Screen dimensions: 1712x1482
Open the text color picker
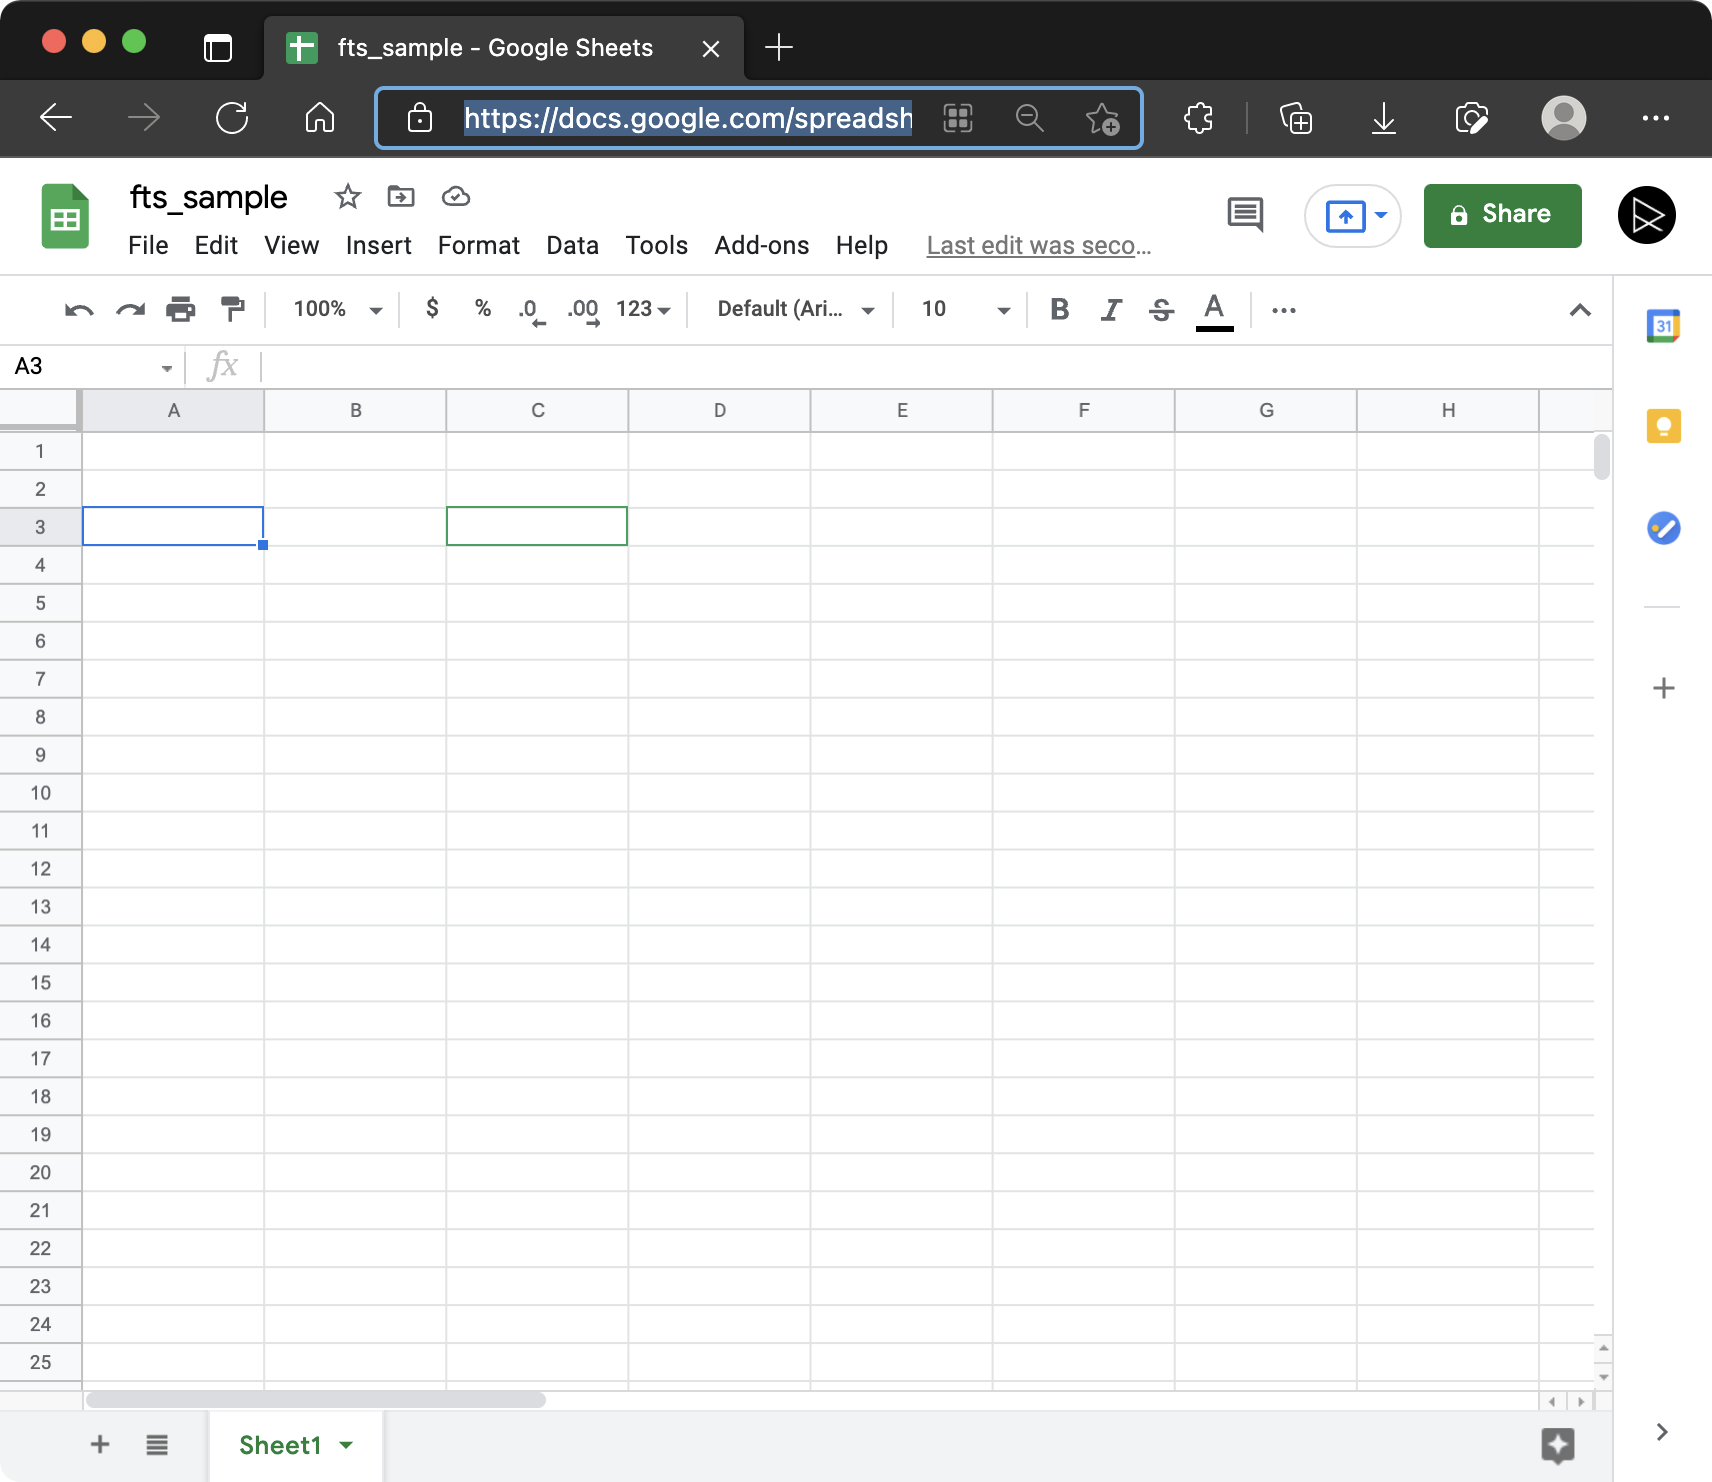[x=1213, y=310]
